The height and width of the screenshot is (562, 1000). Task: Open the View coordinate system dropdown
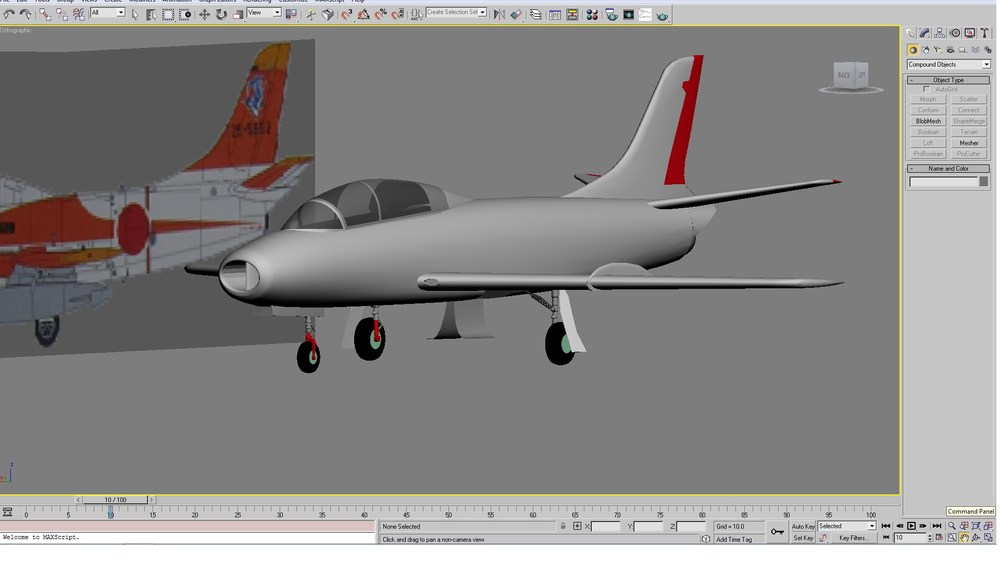(264, 13)
